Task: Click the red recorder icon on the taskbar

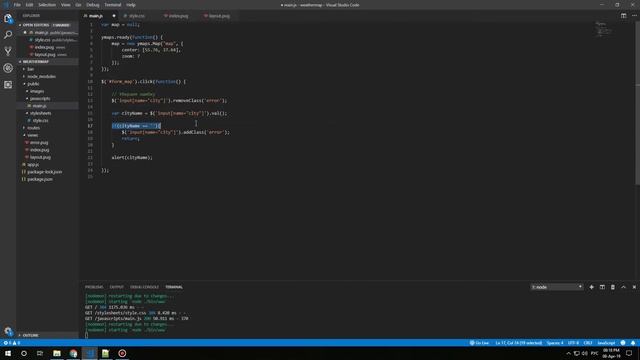Action: point(122,353)
